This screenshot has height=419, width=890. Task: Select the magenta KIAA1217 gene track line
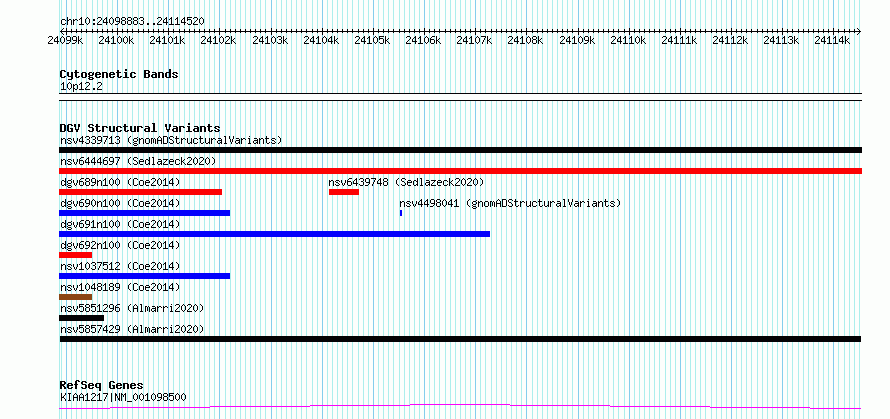click(460, 406)
